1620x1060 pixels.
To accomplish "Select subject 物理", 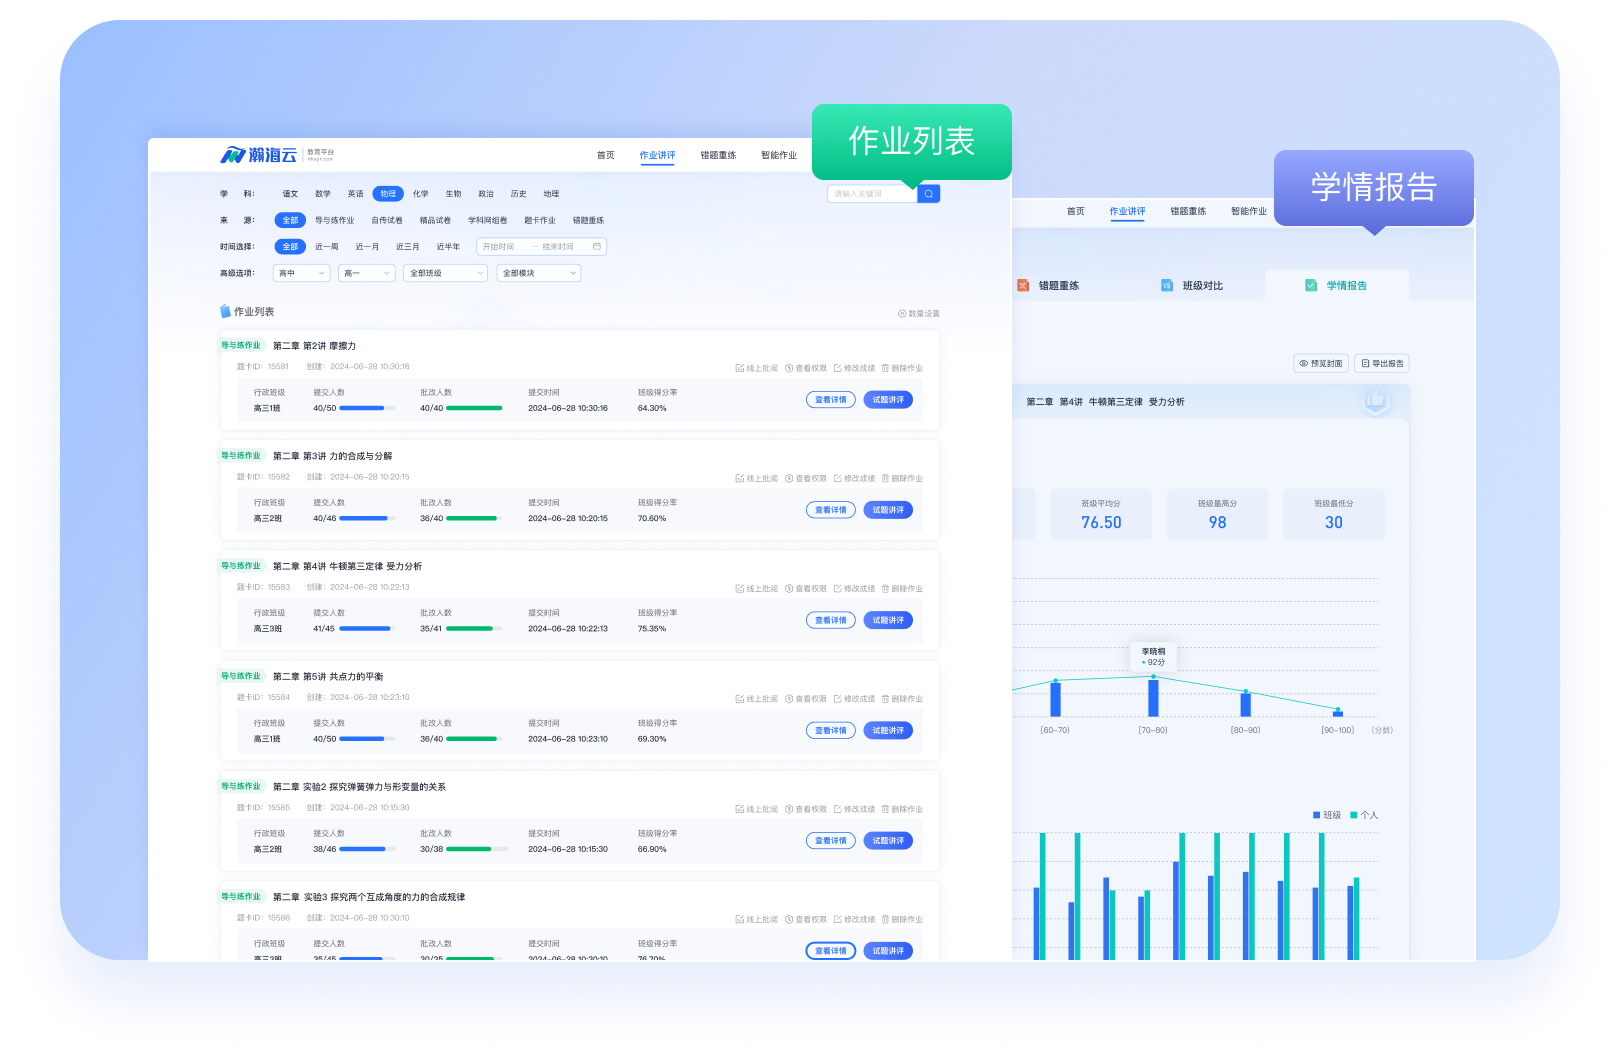I will tap(388, 194).
